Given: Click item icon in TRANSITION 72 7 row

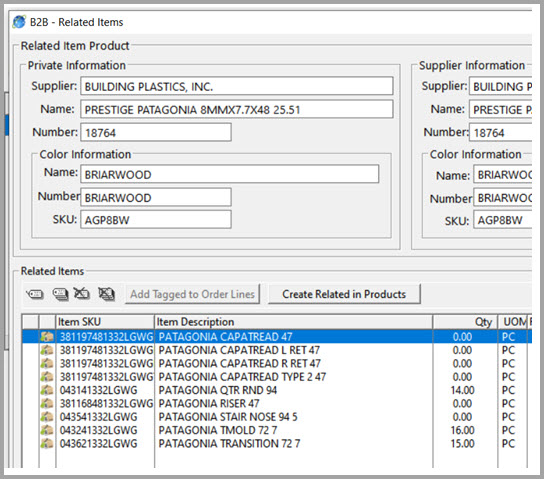Looking at the screenshot, I should coord(47,443).
